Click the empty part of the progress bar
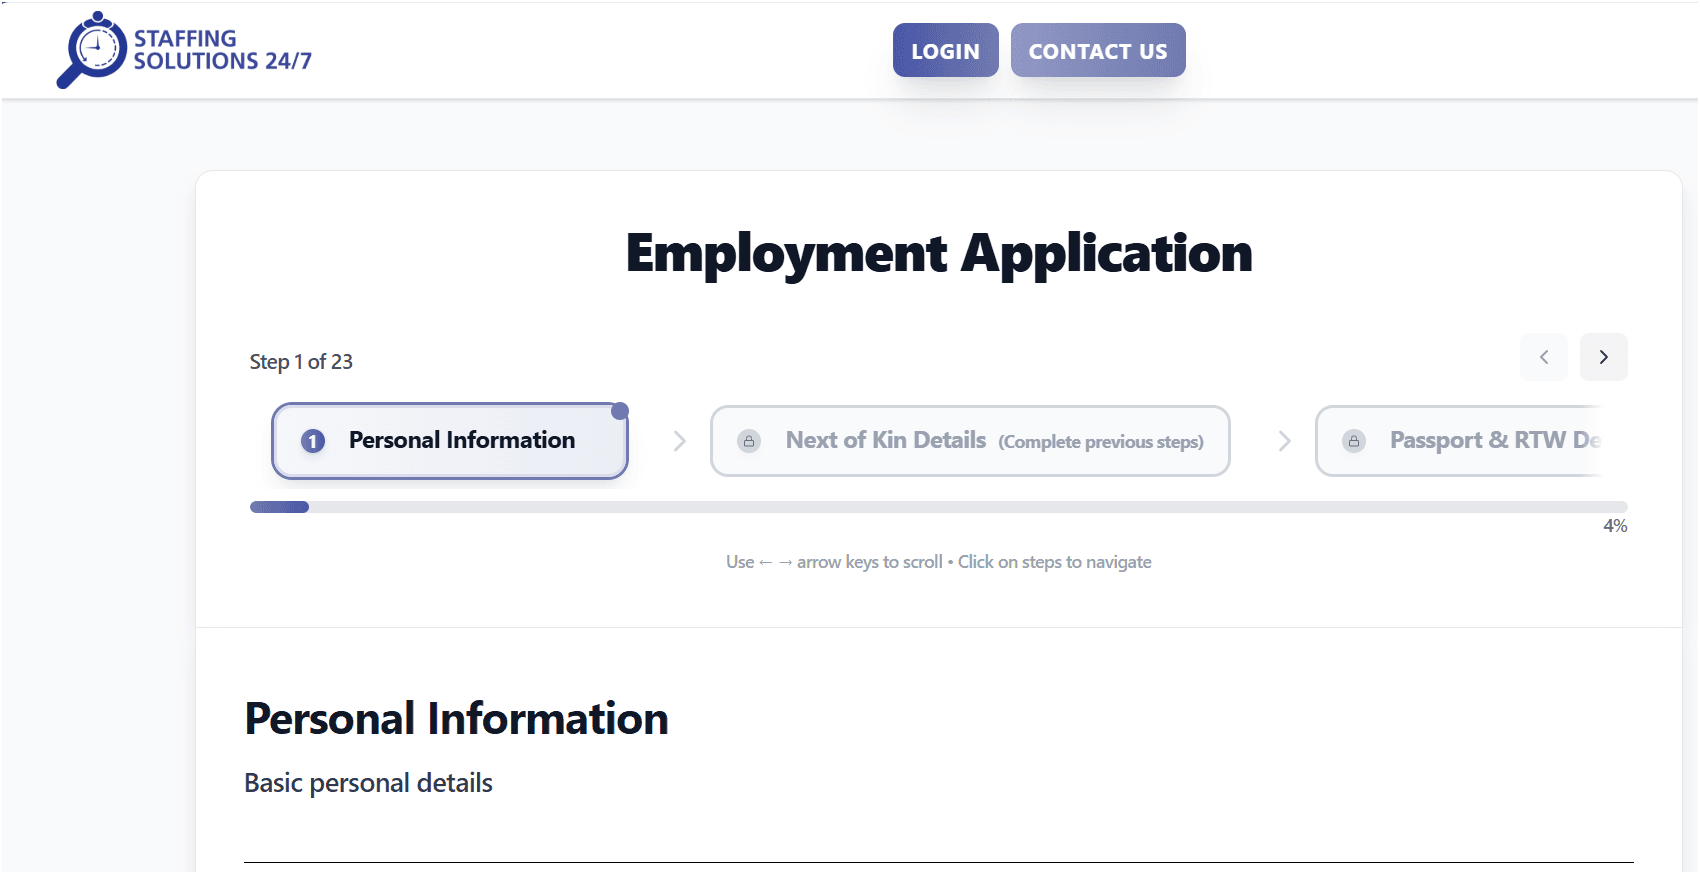Image resolution: width=1700 pixels, height=874 pixels. 968,507
